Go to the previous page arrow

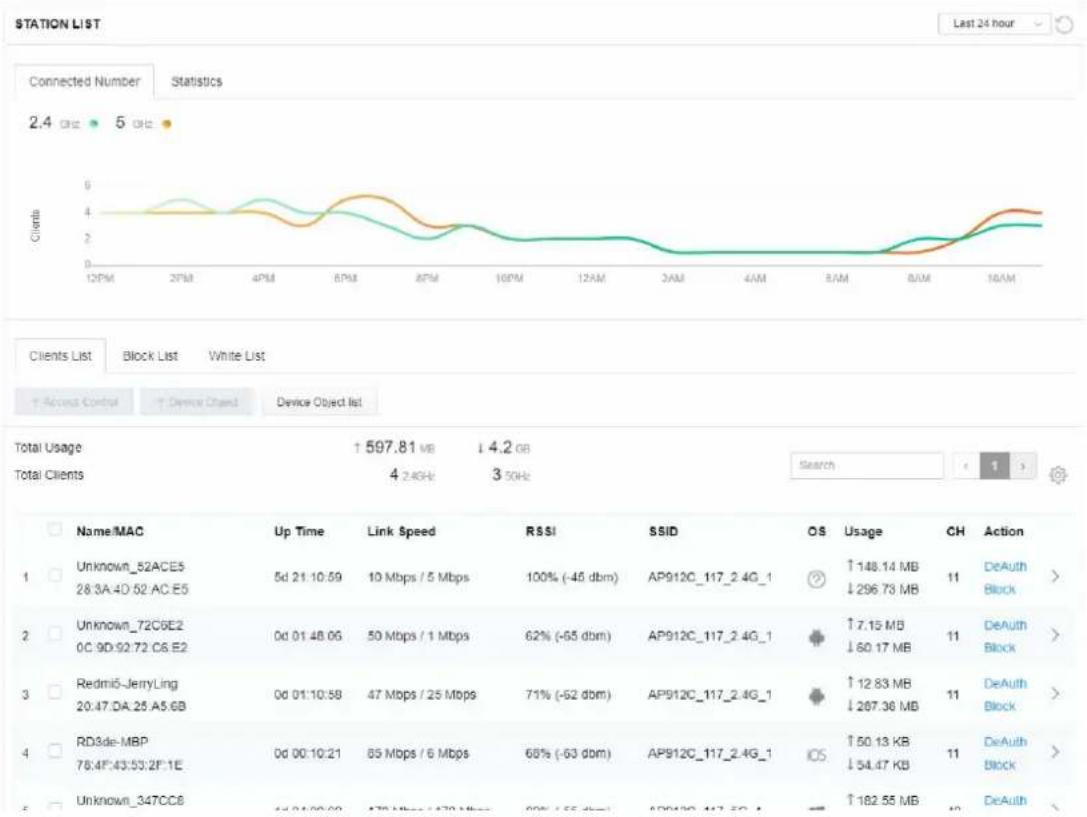(x=966, y=466)
